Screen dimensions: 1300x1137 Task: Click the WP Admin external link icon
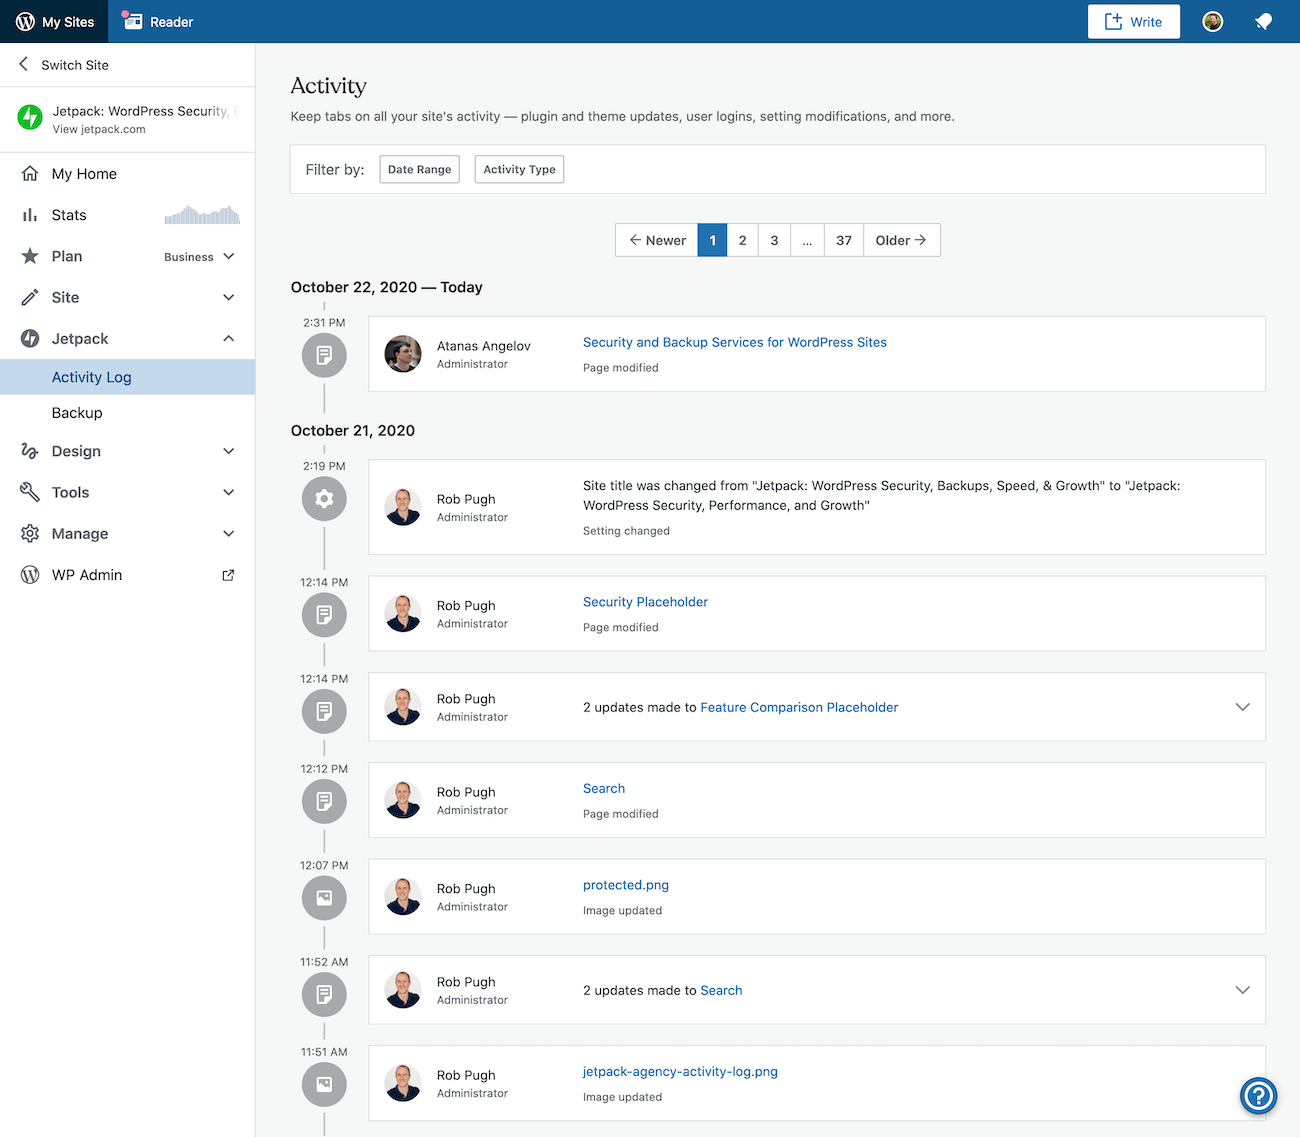(228, 575)
